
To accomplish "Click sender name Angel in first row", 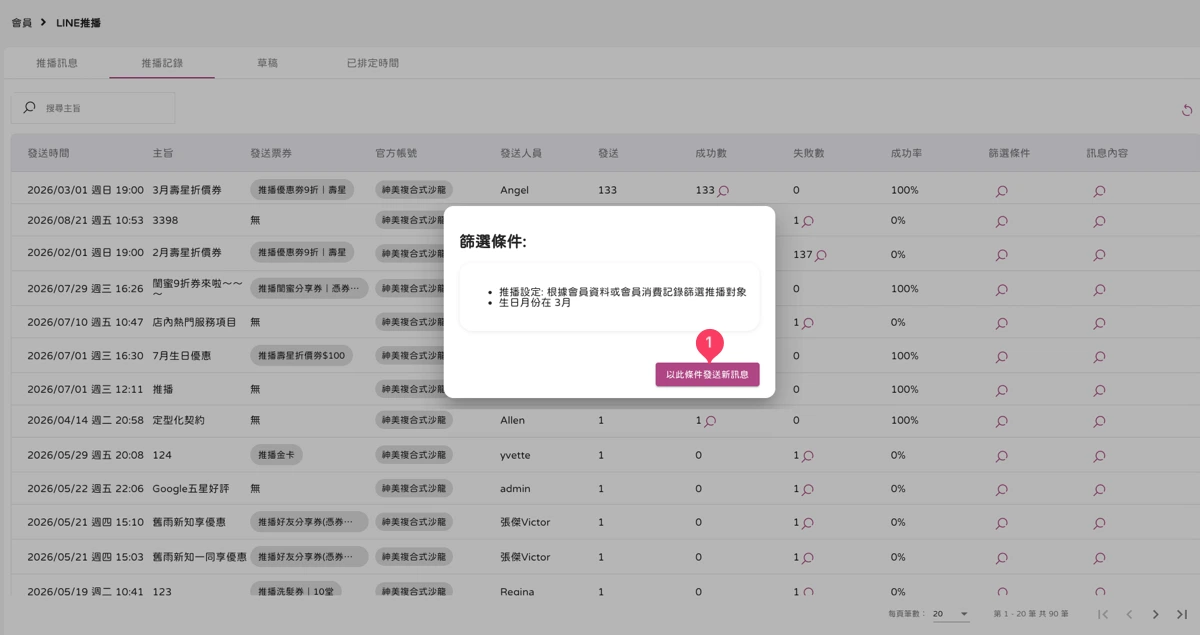I will coord(514,190).
